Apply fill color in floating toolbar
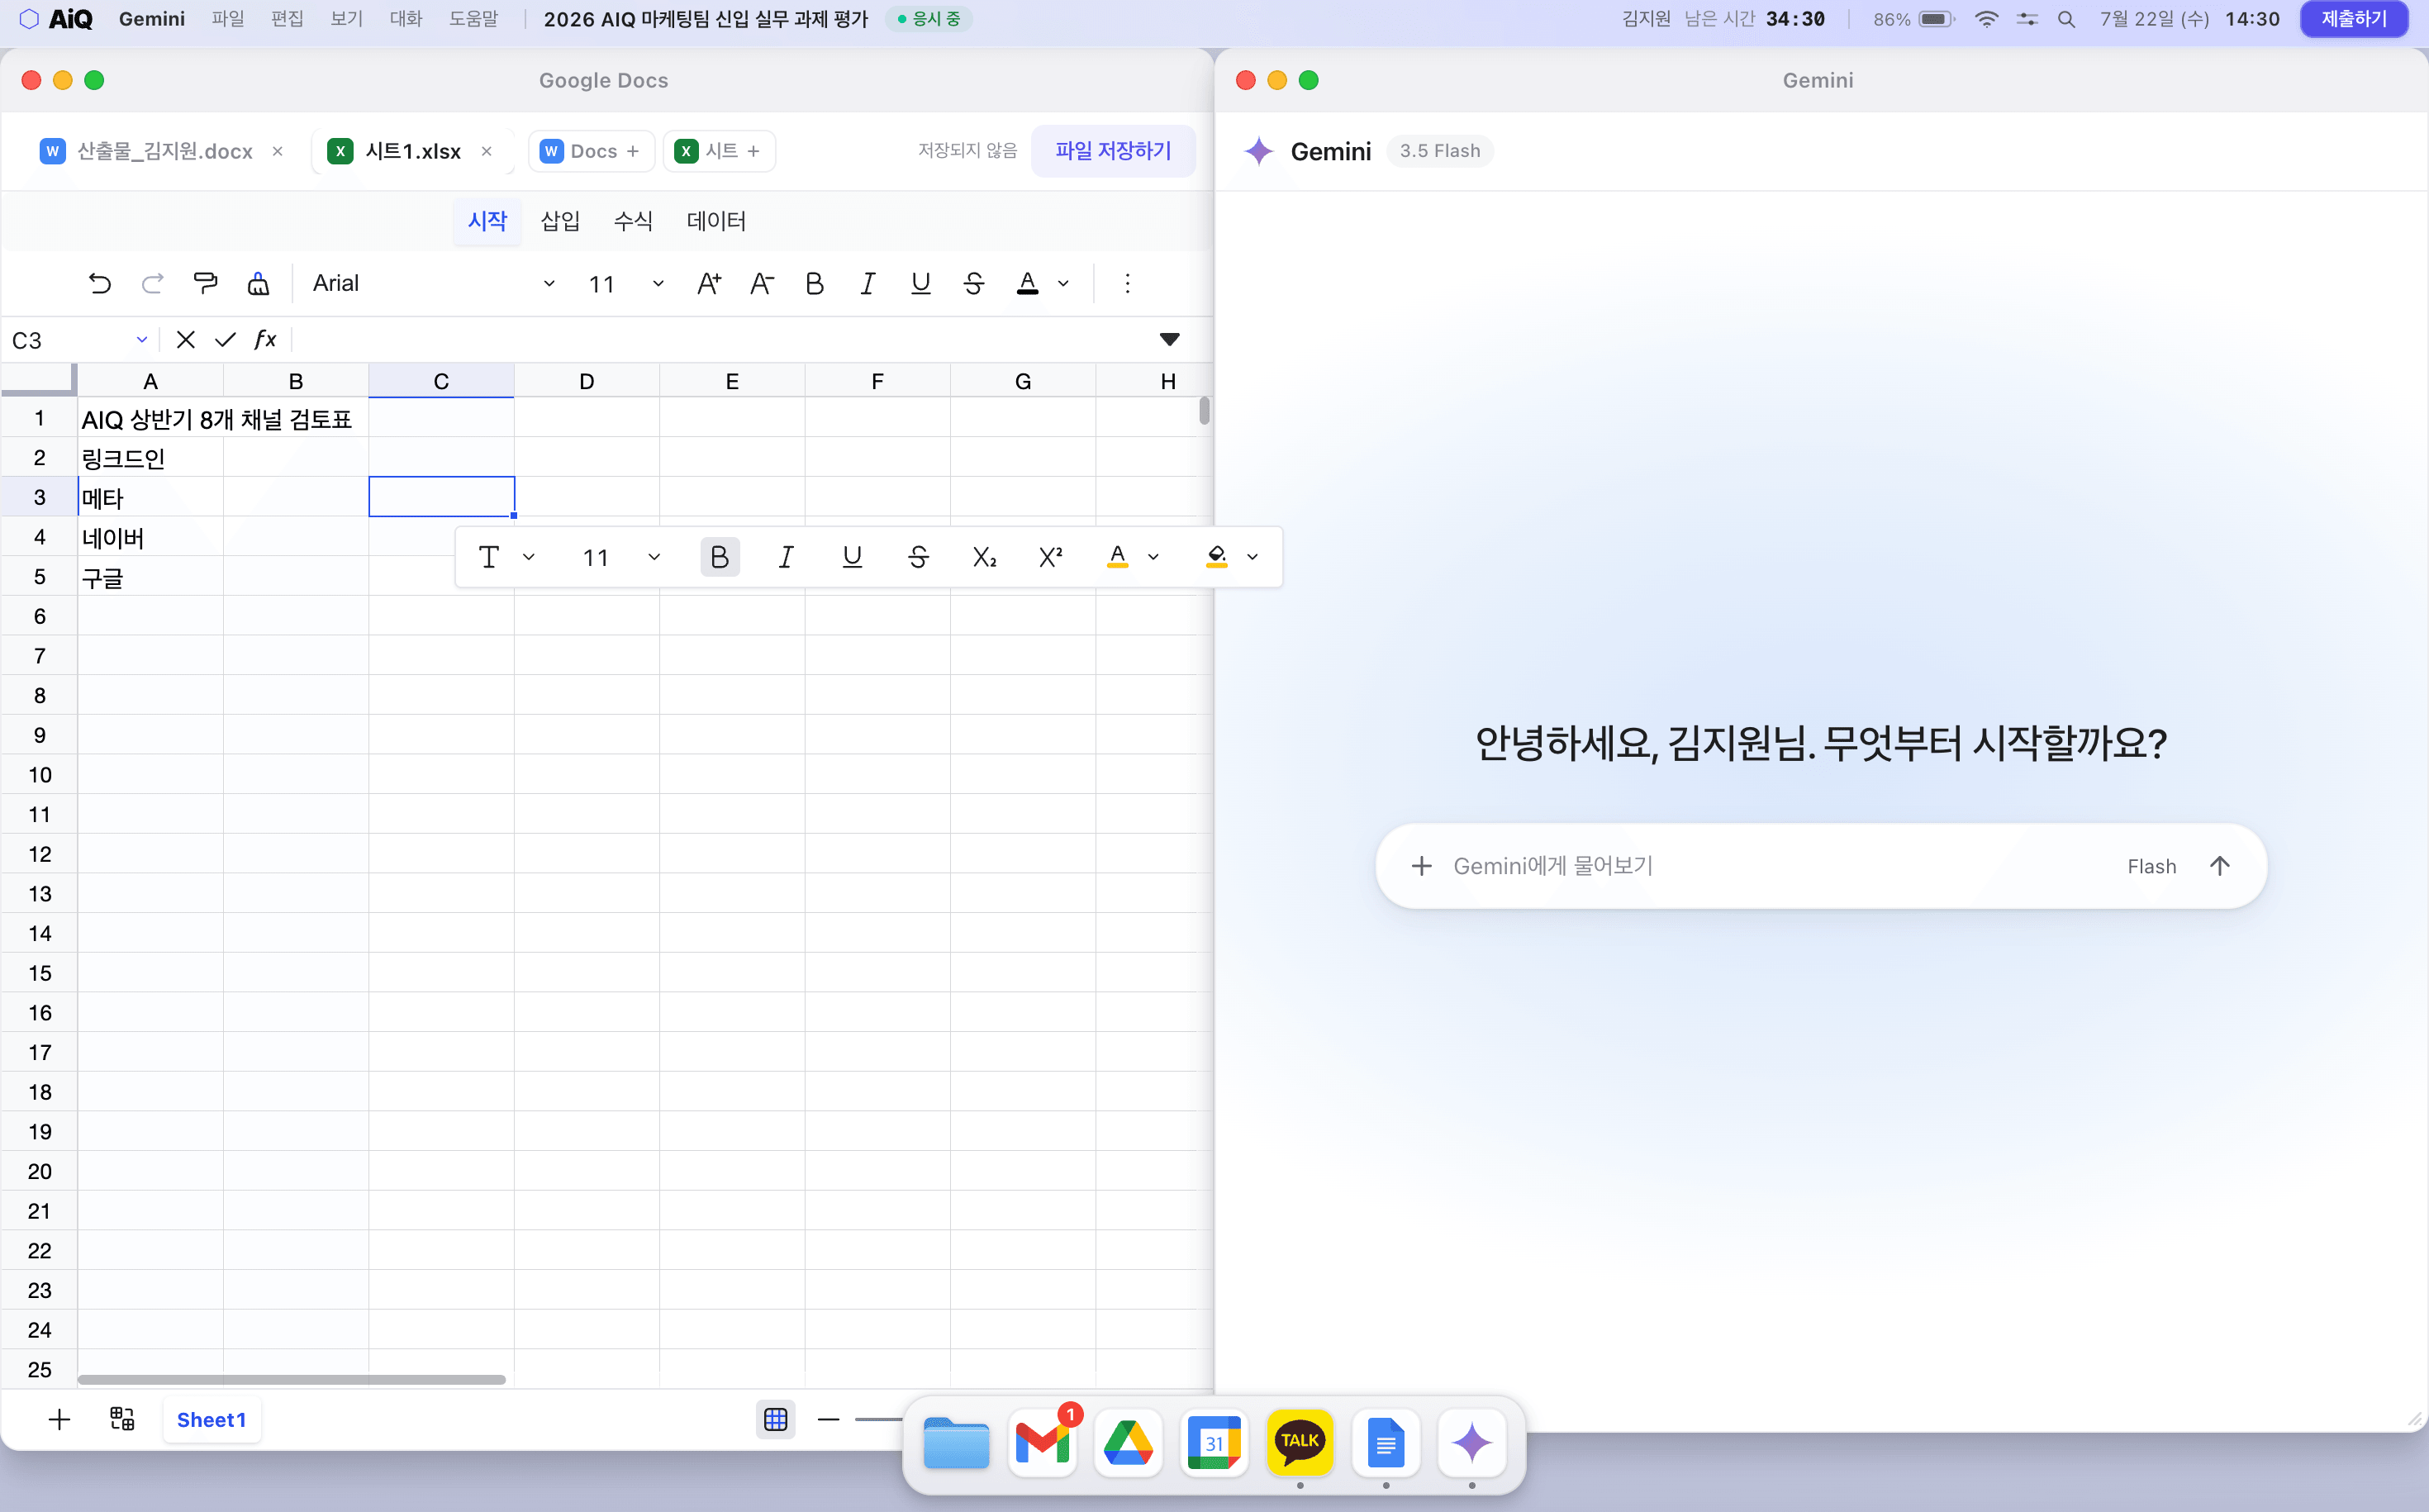Screen dimensions: 2429x1512 coord(1216,557)
